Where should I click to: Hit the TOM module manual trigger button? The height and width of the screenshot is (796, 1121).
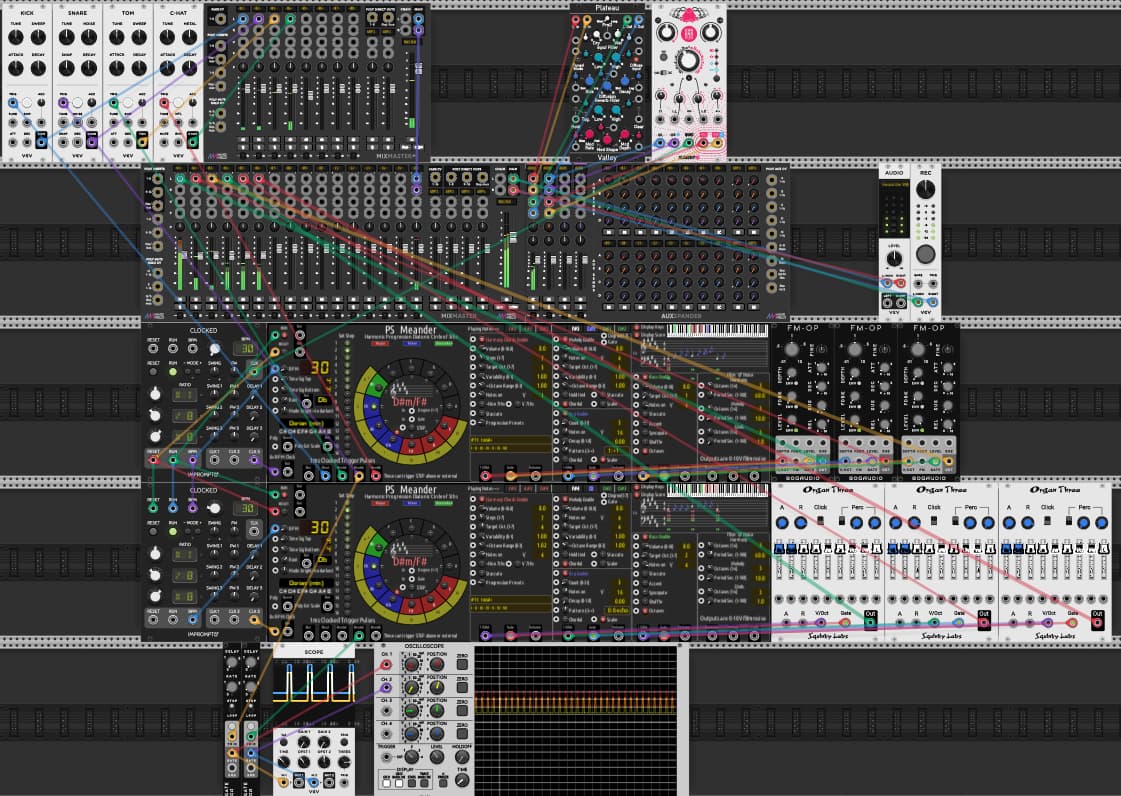(x=128, y=103)
